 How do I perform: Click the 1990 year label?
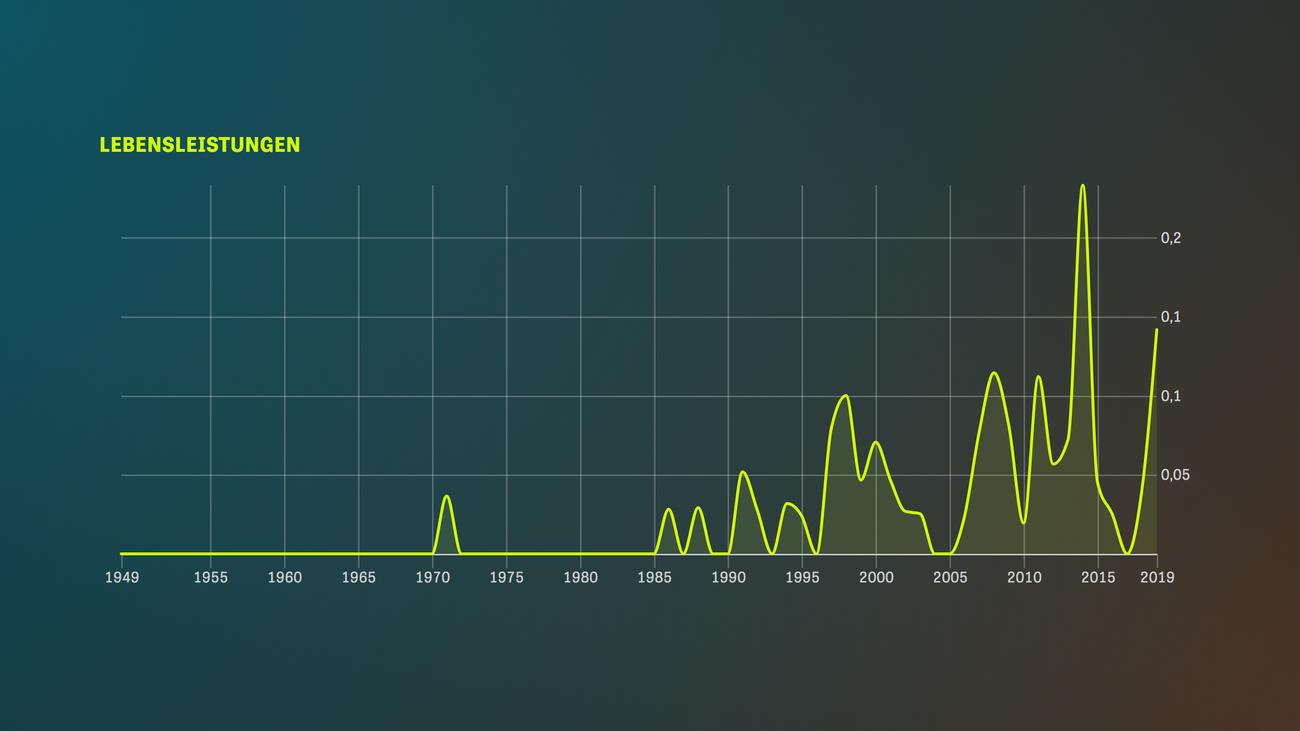coord(728,578)
